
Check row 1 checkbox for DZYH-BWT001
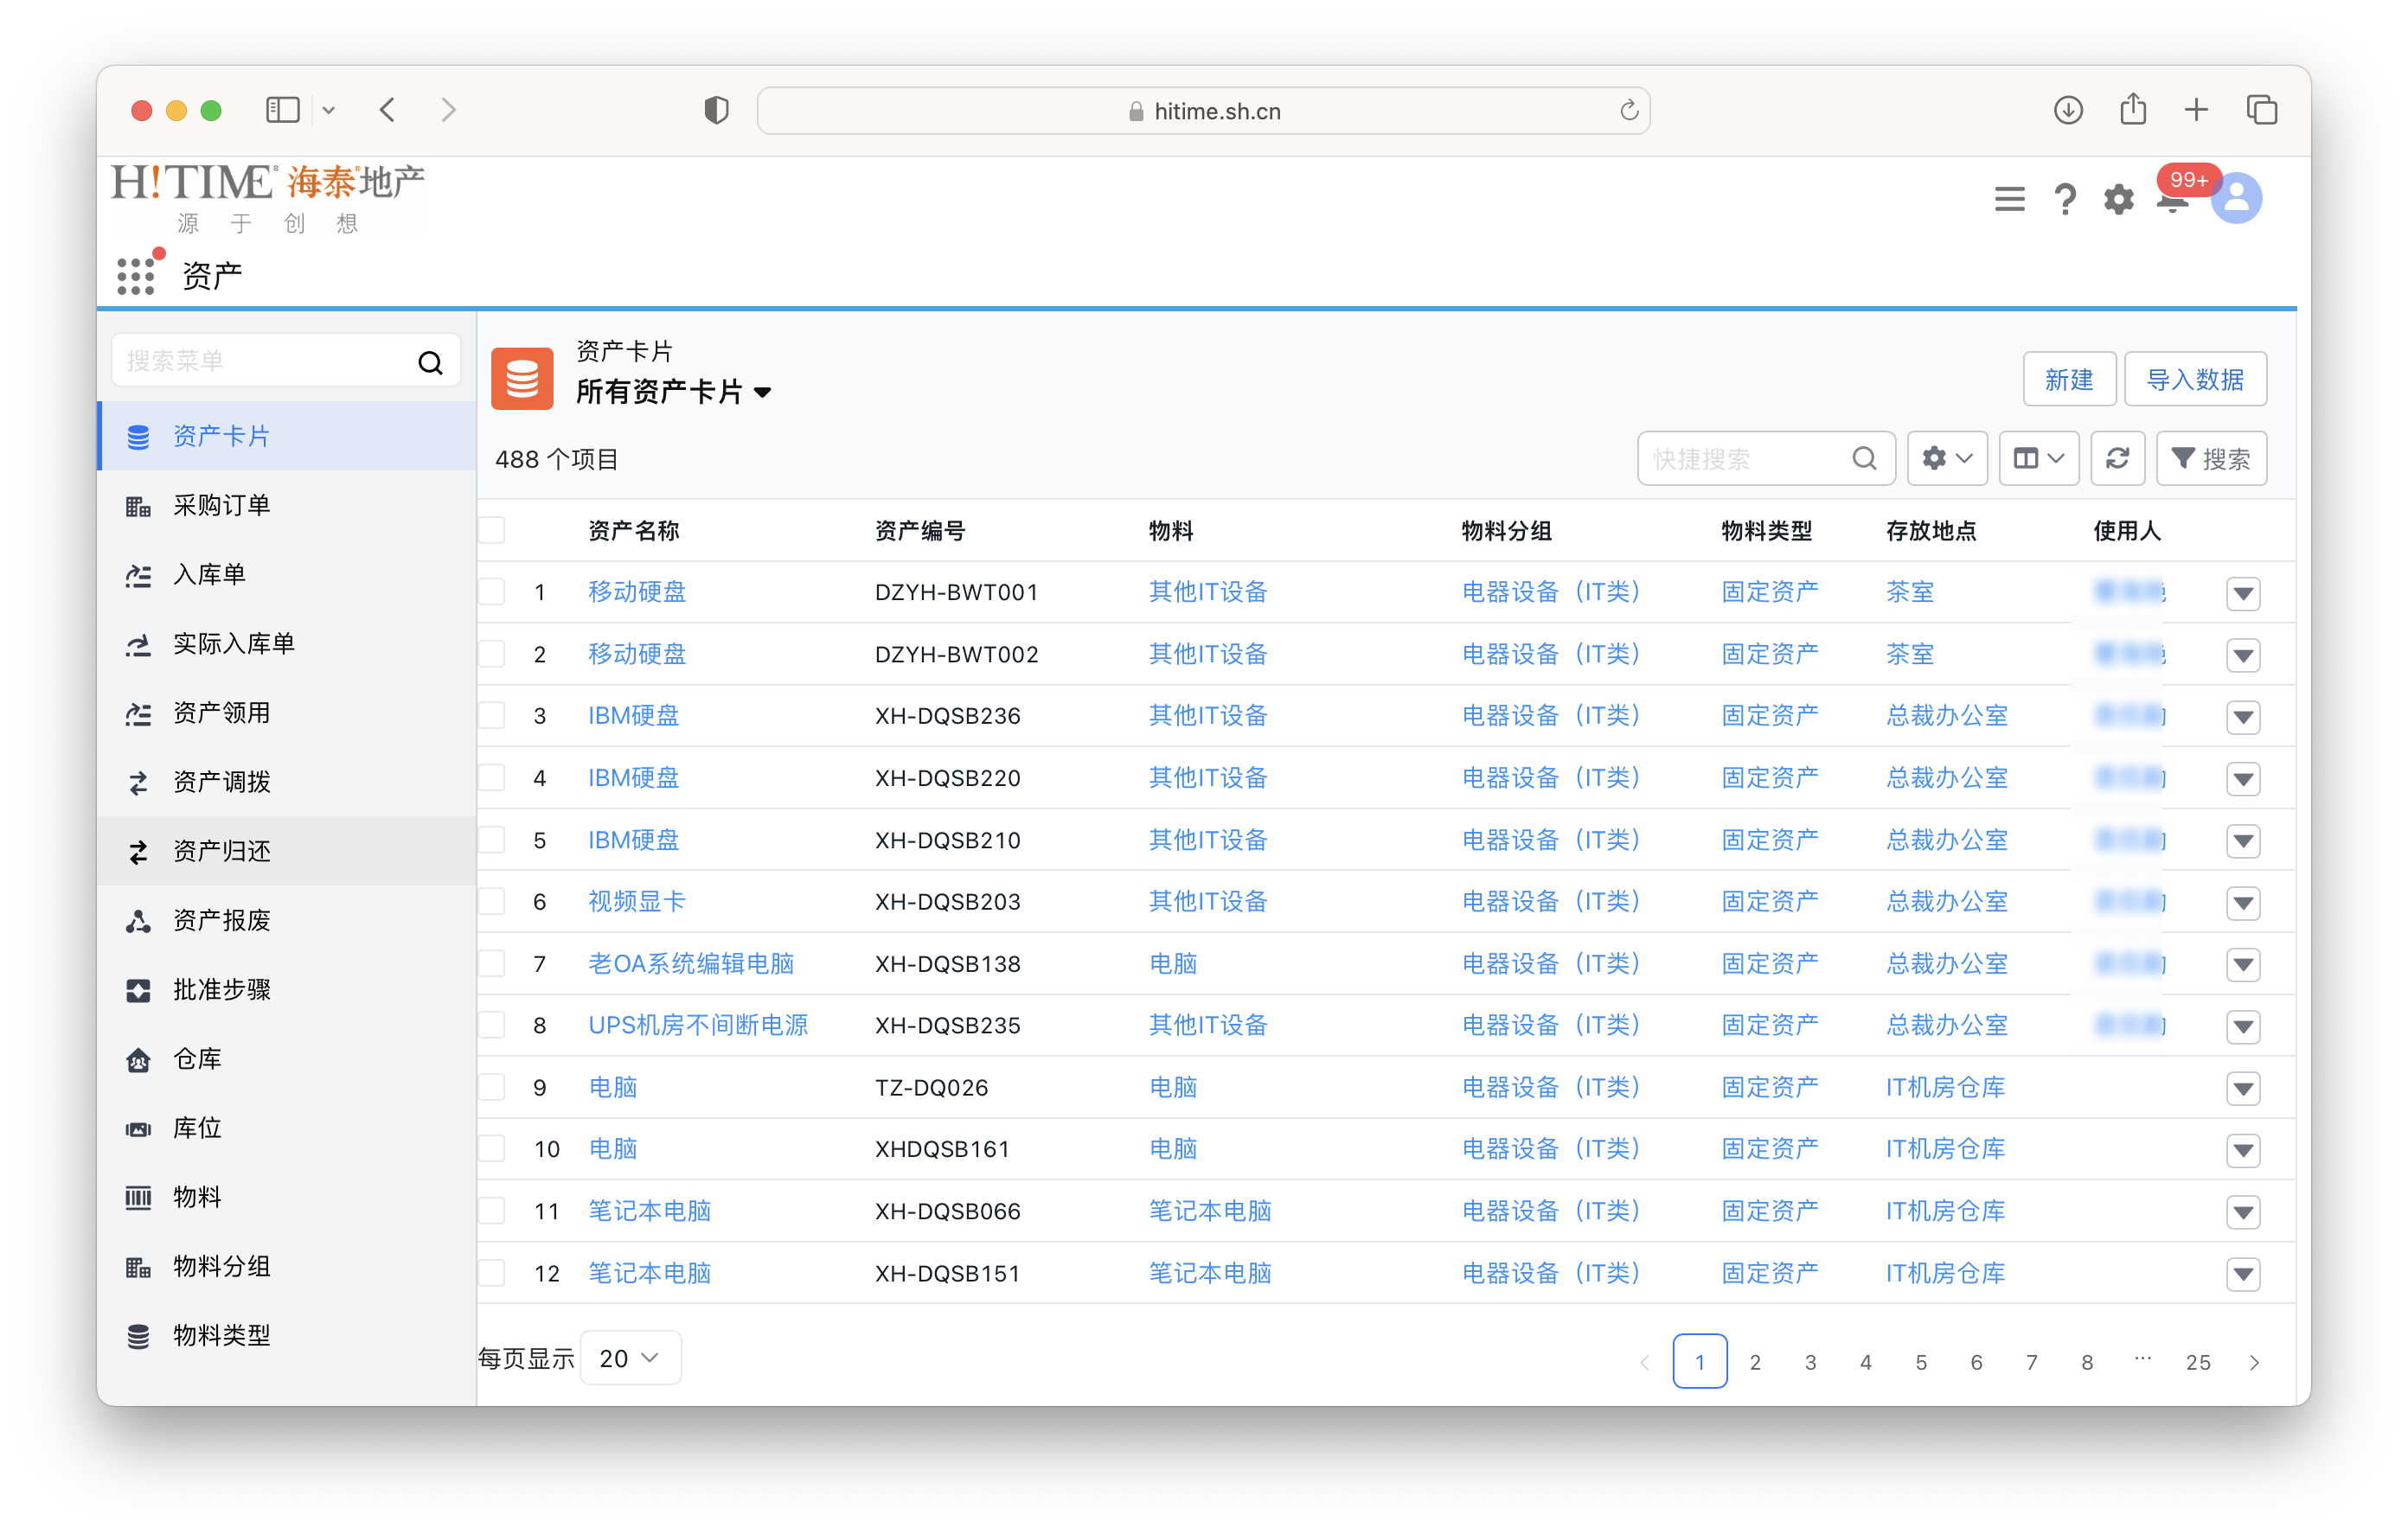tap(491, 592)
